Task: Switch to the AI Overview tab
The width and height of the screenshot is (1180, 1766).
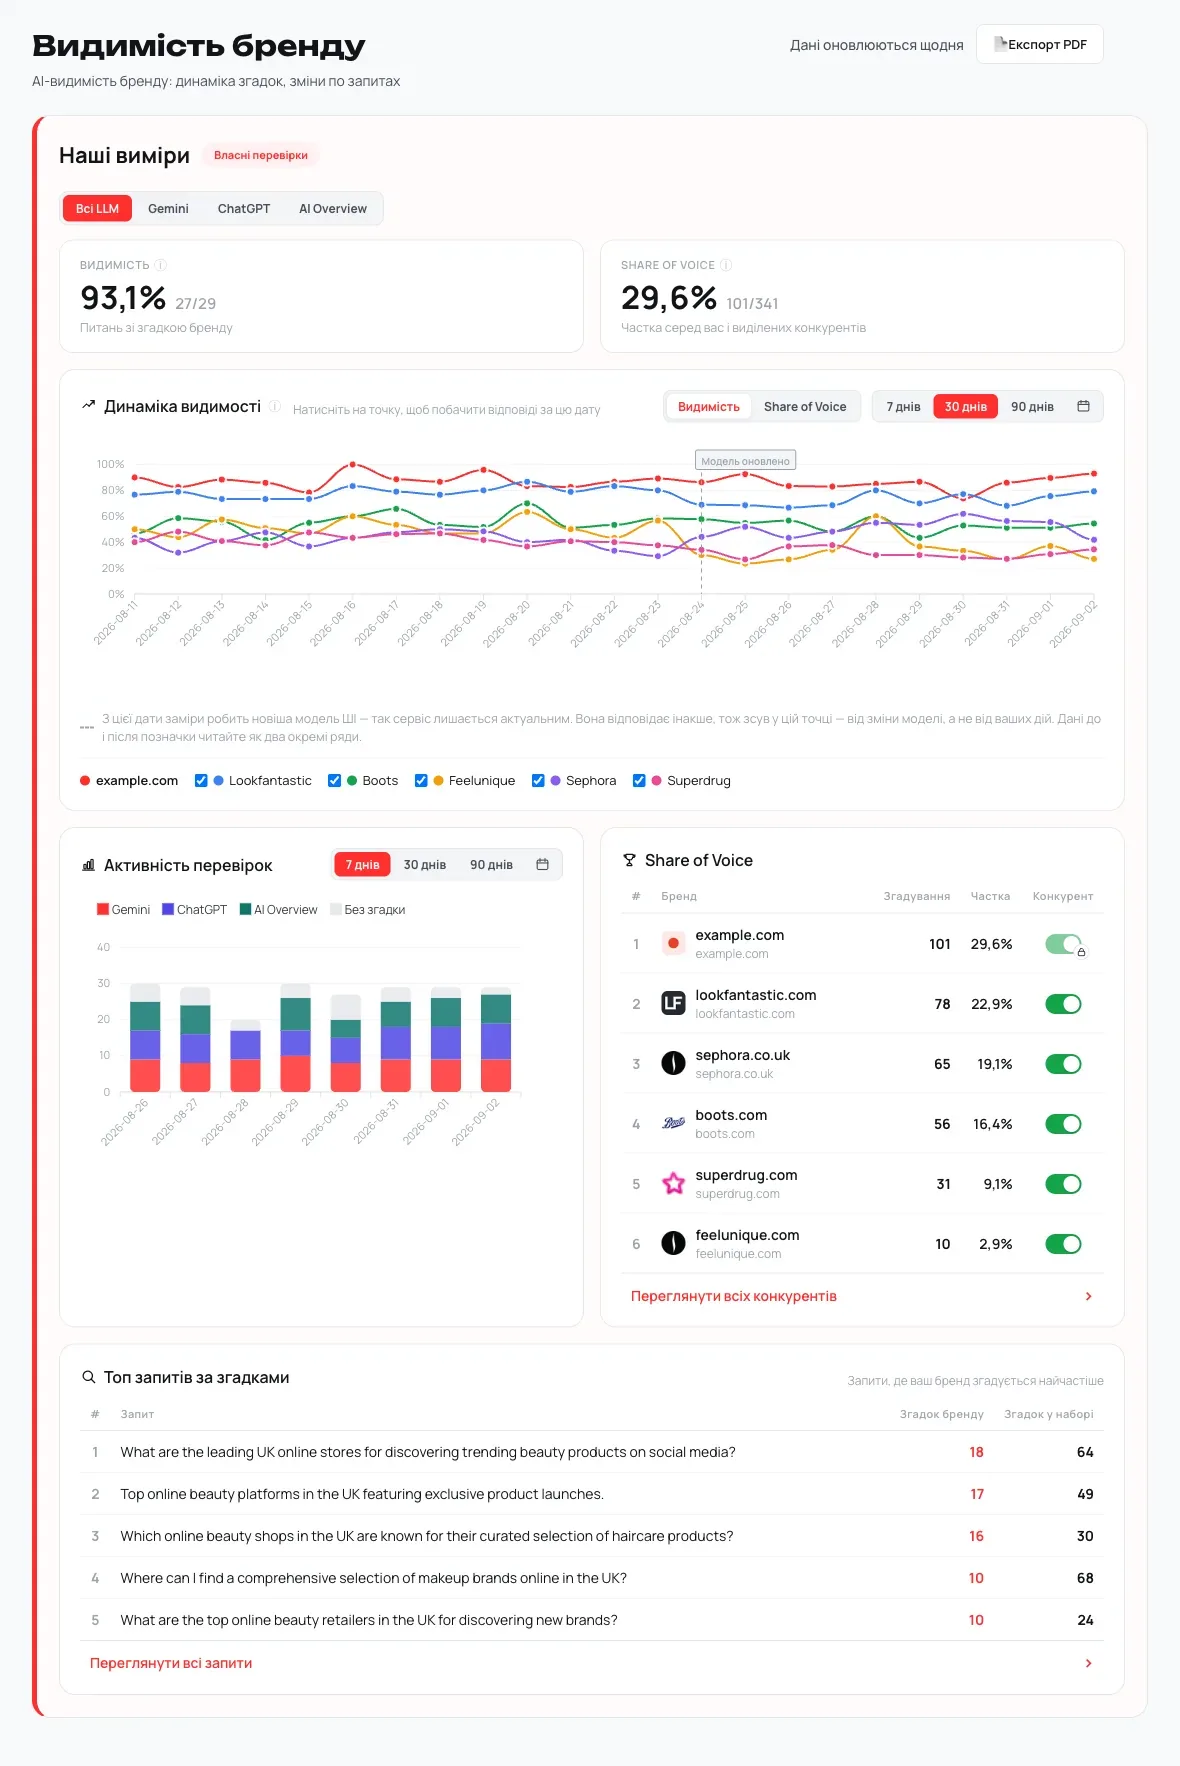Action: [x=333, y=209]
